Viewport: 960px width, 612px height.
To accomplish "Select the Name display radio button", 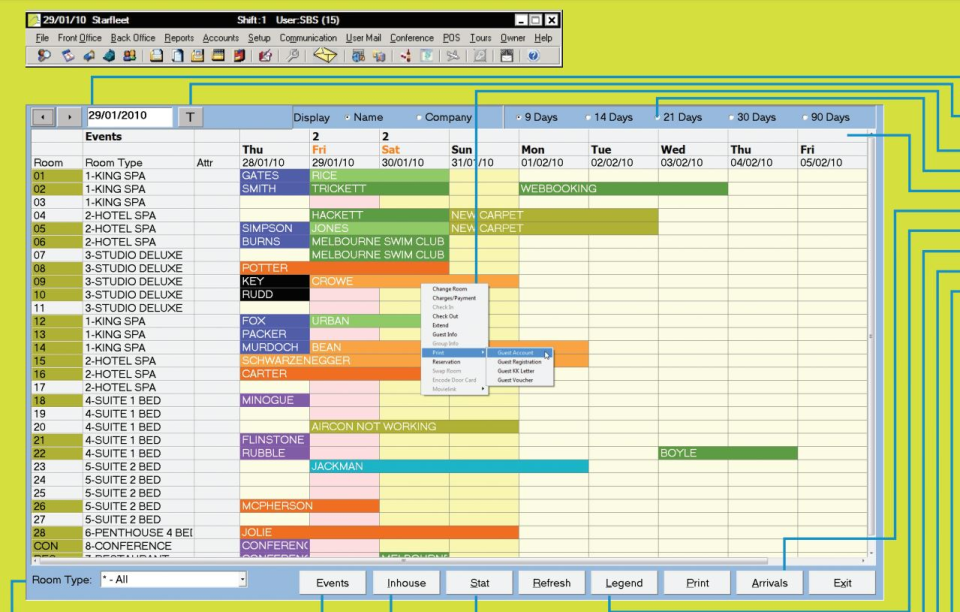I will (x=348, y=118).
